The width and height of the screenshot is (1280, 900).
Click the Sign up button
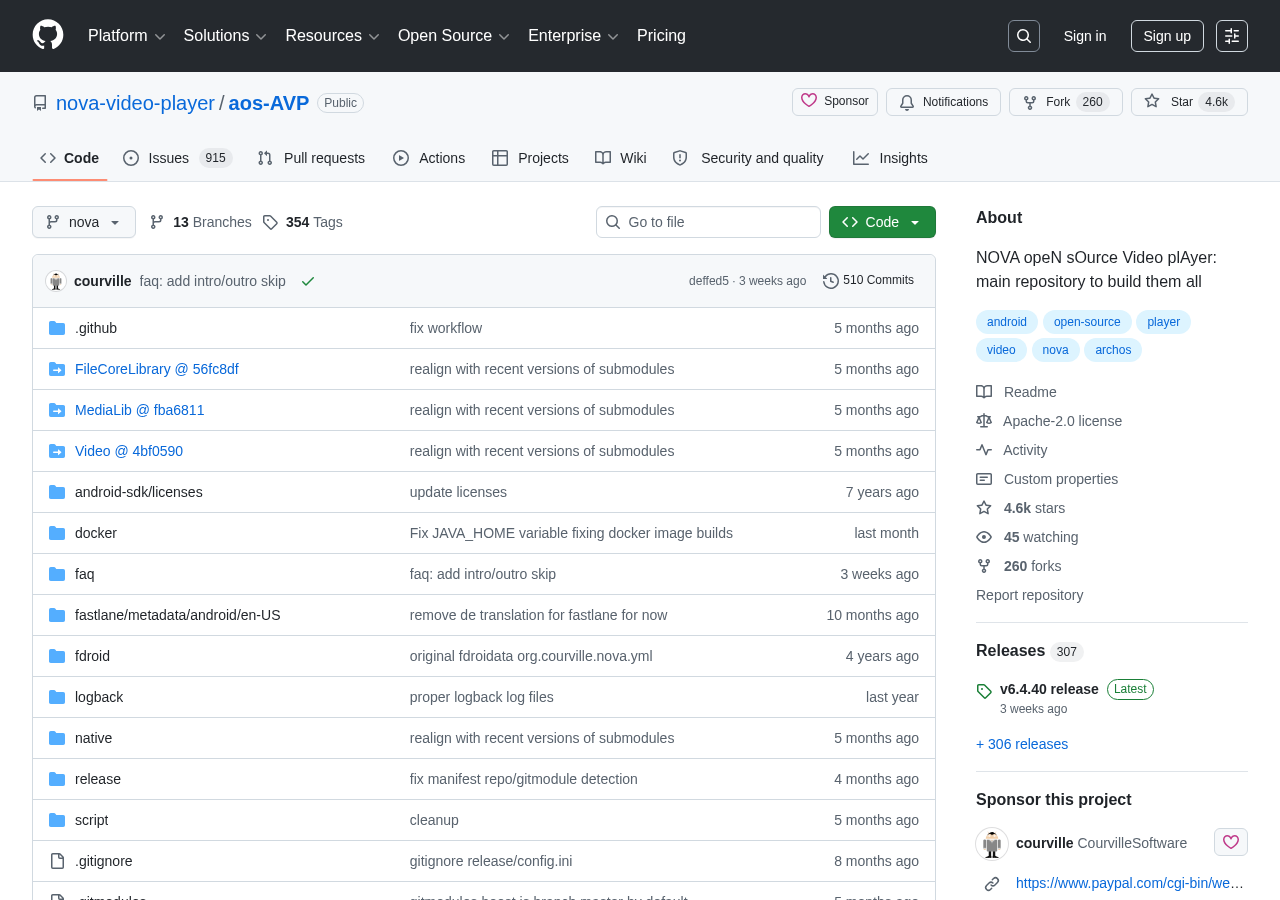(1167, 36)
